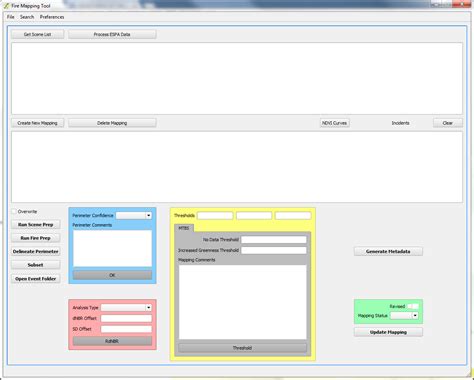
Task: Click Generate Metadata button
Action: 388,251
